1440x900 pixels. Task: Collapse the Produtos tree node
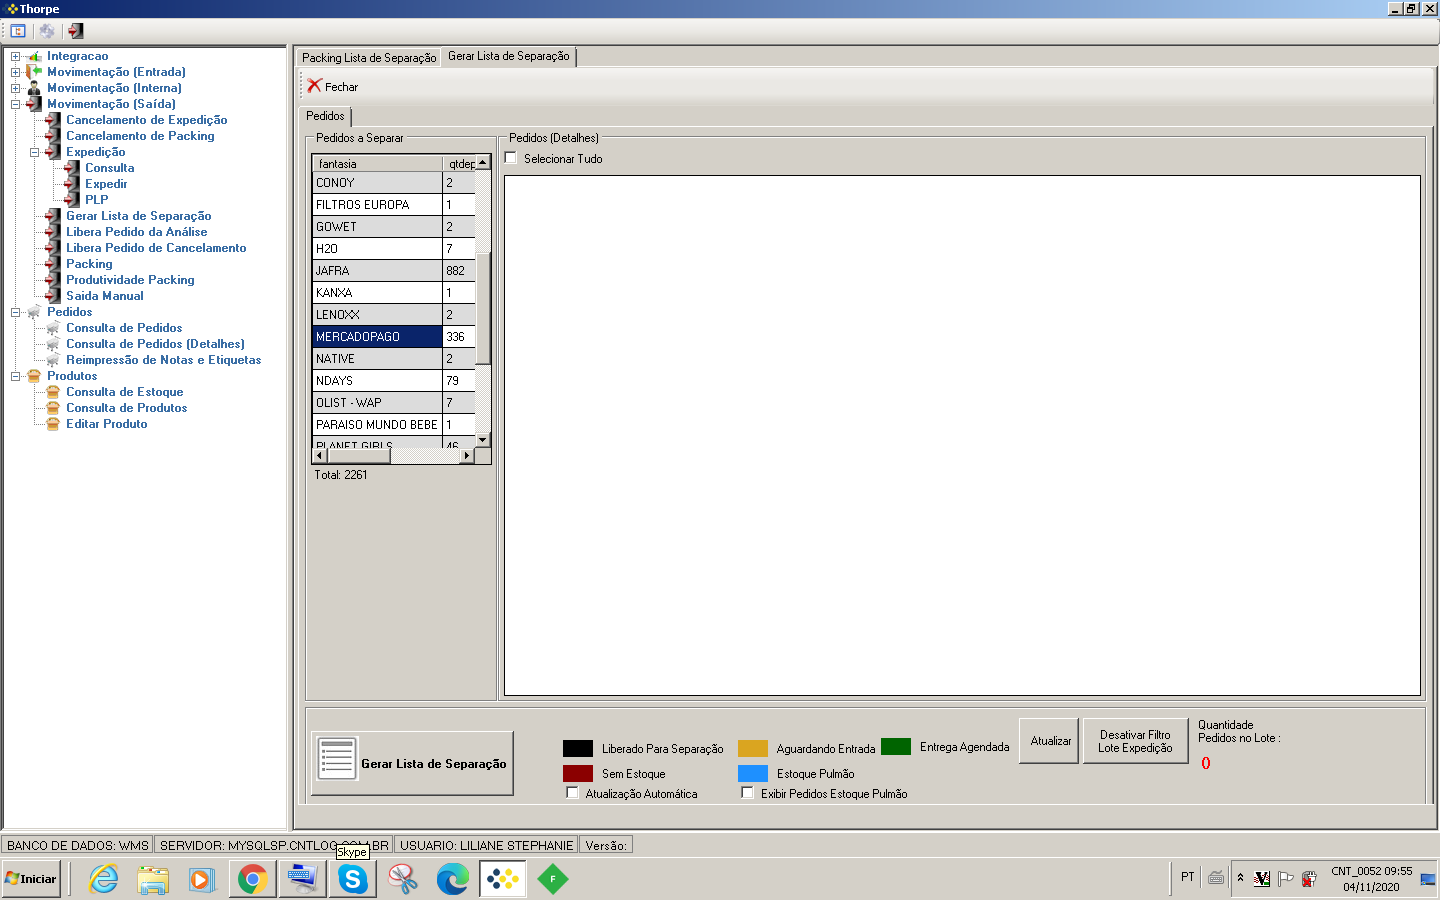[x=15, y=376]
